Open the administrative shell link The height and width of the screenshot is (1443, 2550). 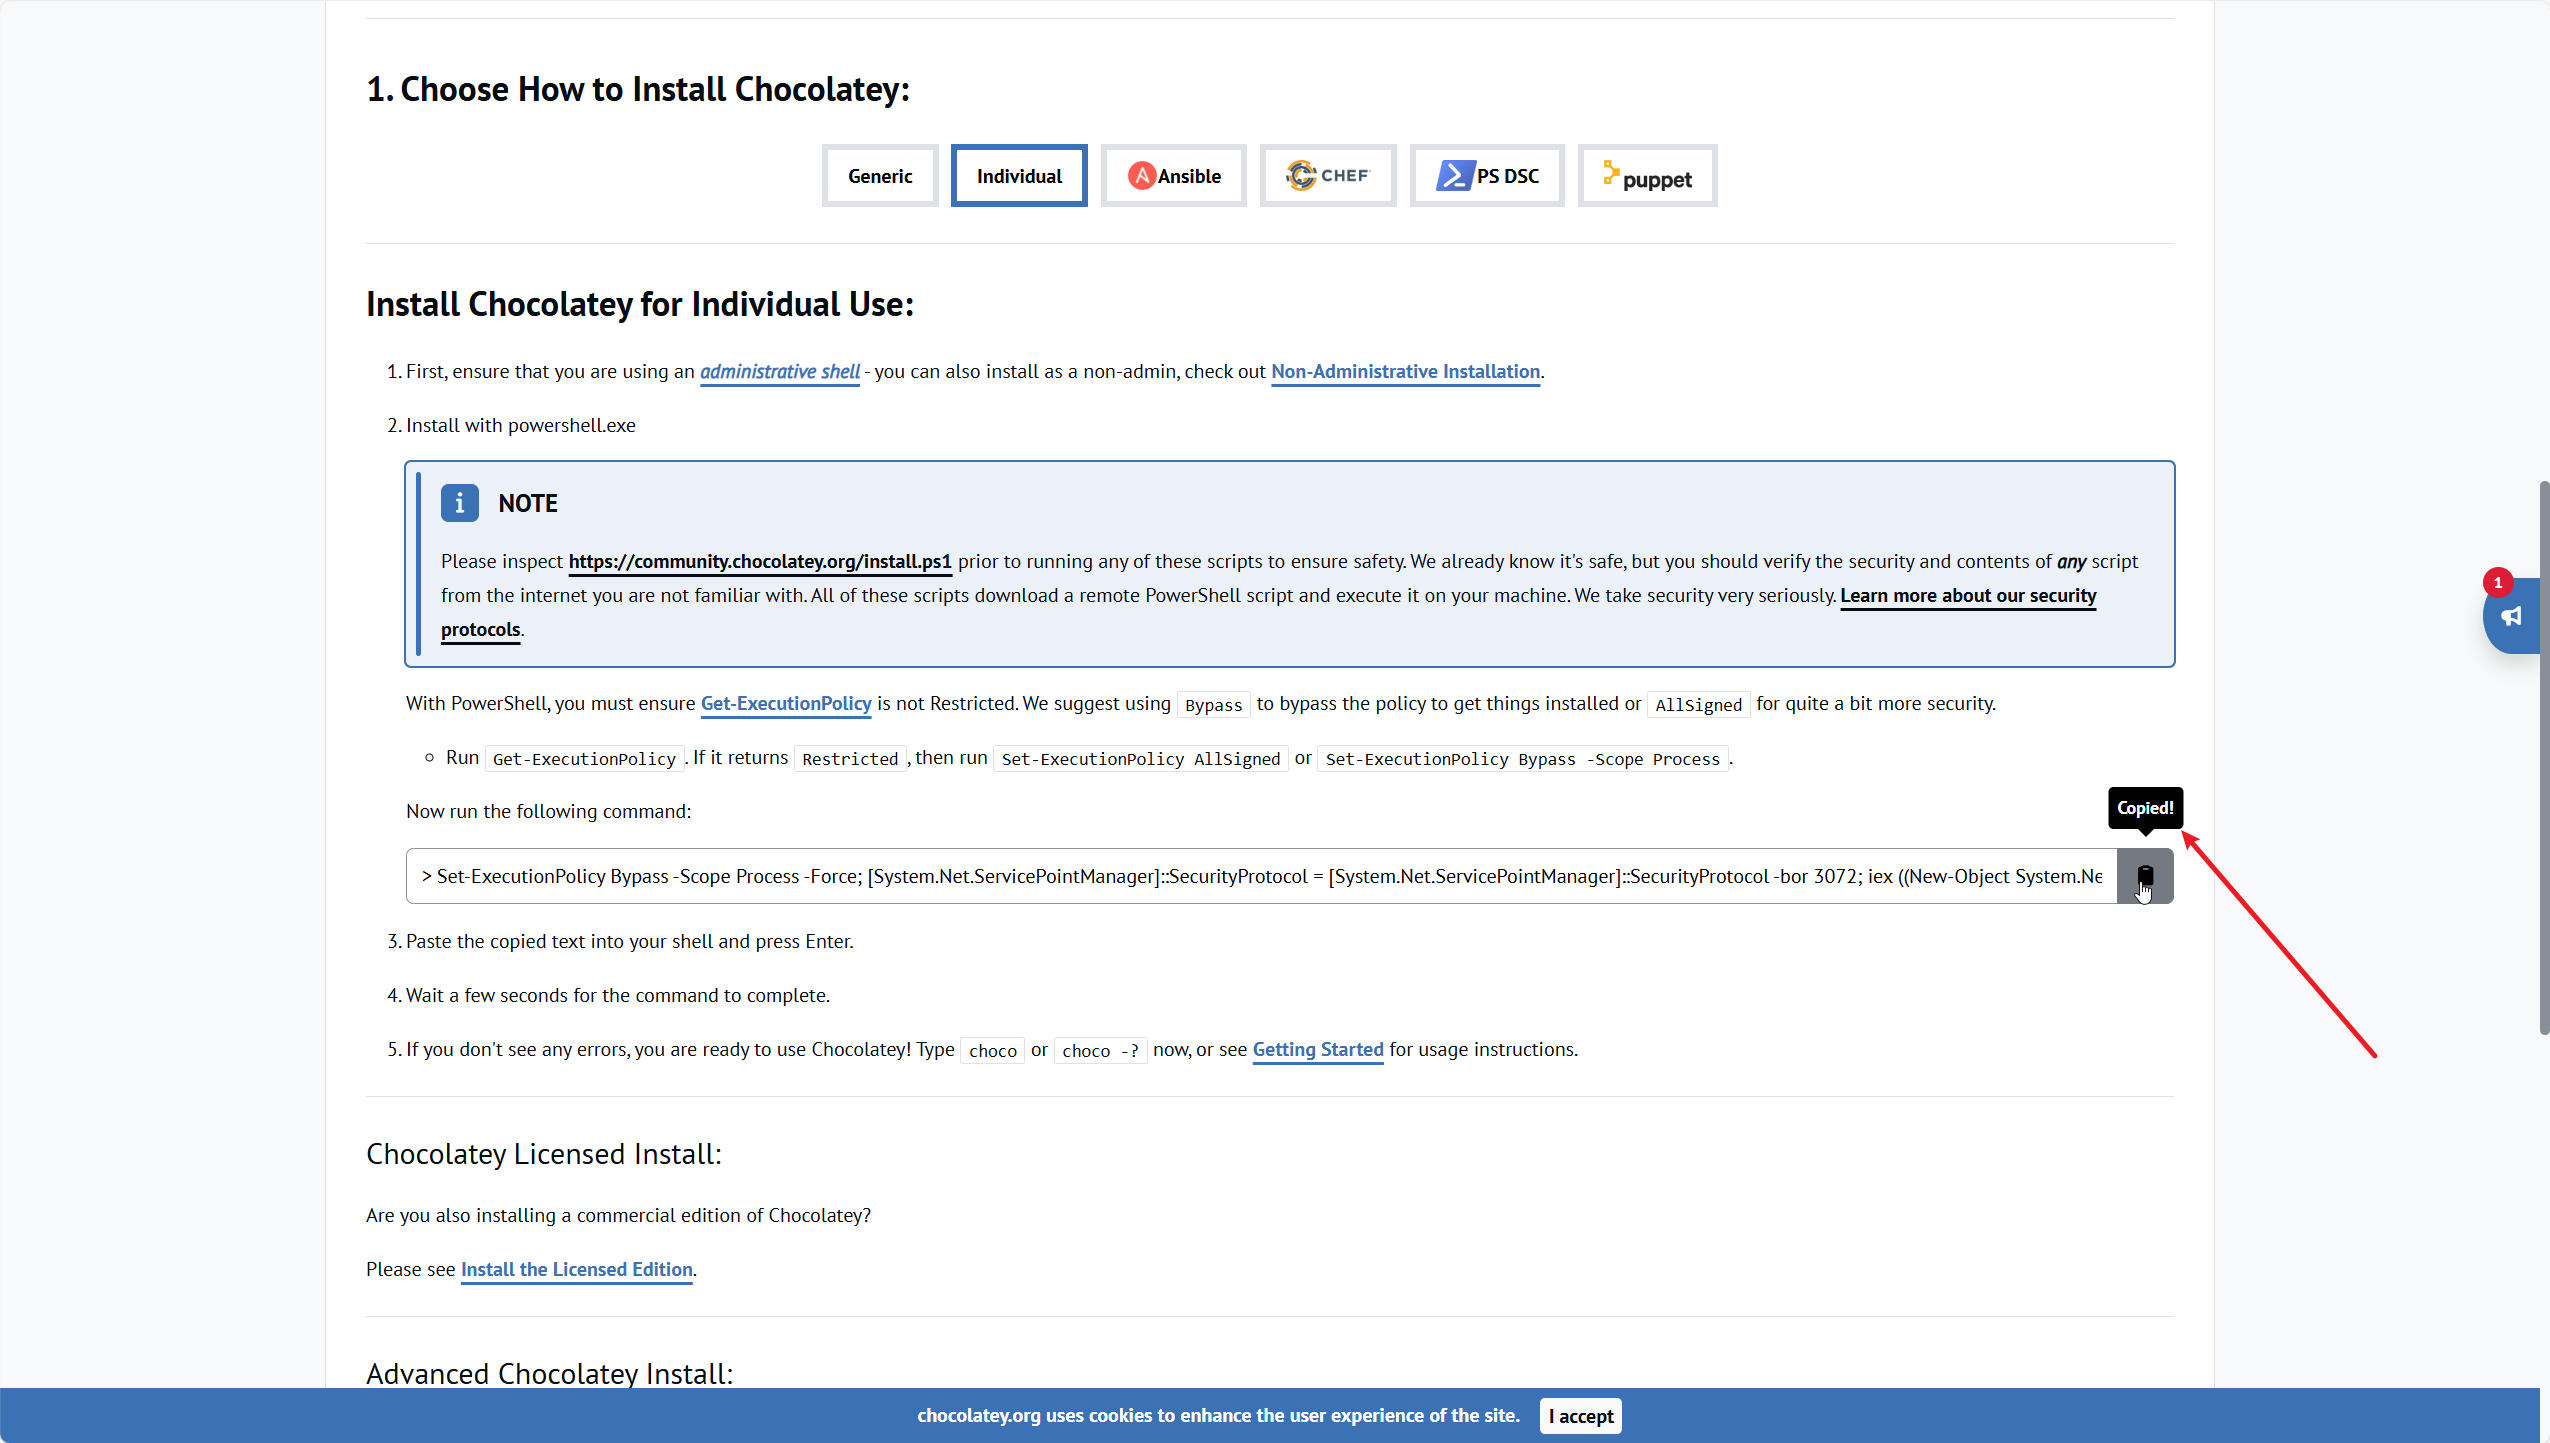(x=779, y=371)
